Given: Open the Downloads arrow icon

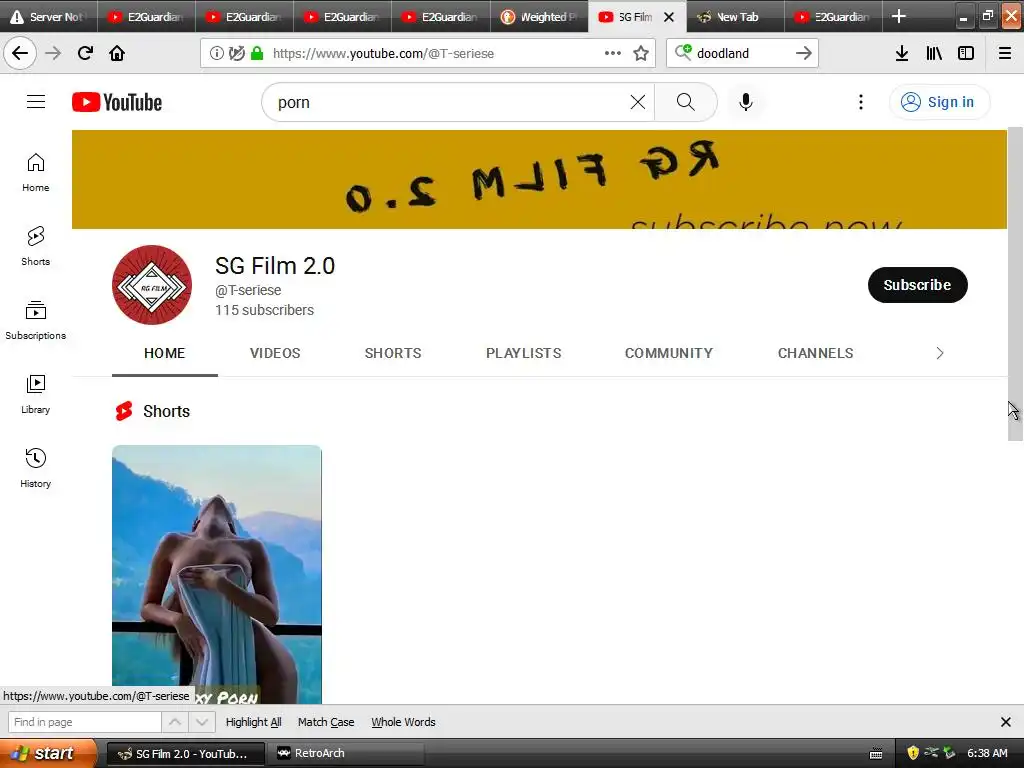Looking at the screenshot, I should coord(902,53).
